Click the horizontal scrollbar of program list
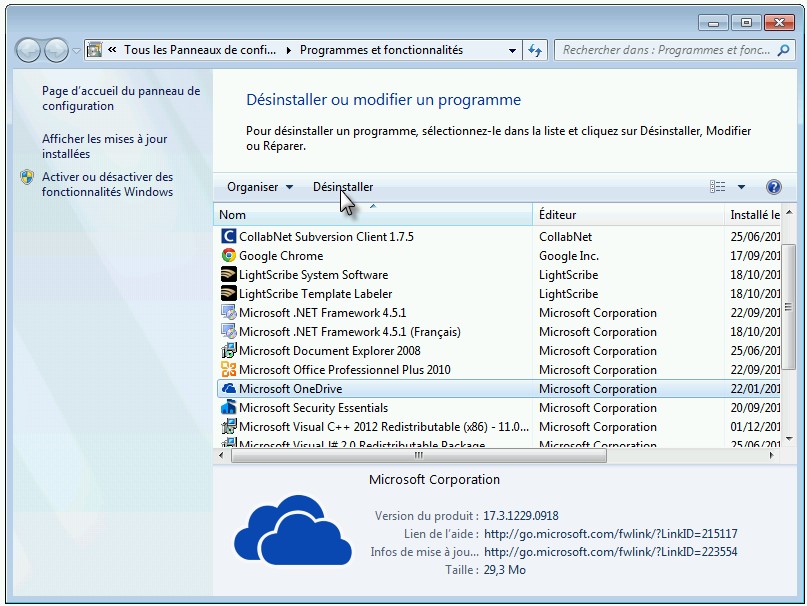The height and width of the screenshot is (606, 807). [x=419, y=455]
